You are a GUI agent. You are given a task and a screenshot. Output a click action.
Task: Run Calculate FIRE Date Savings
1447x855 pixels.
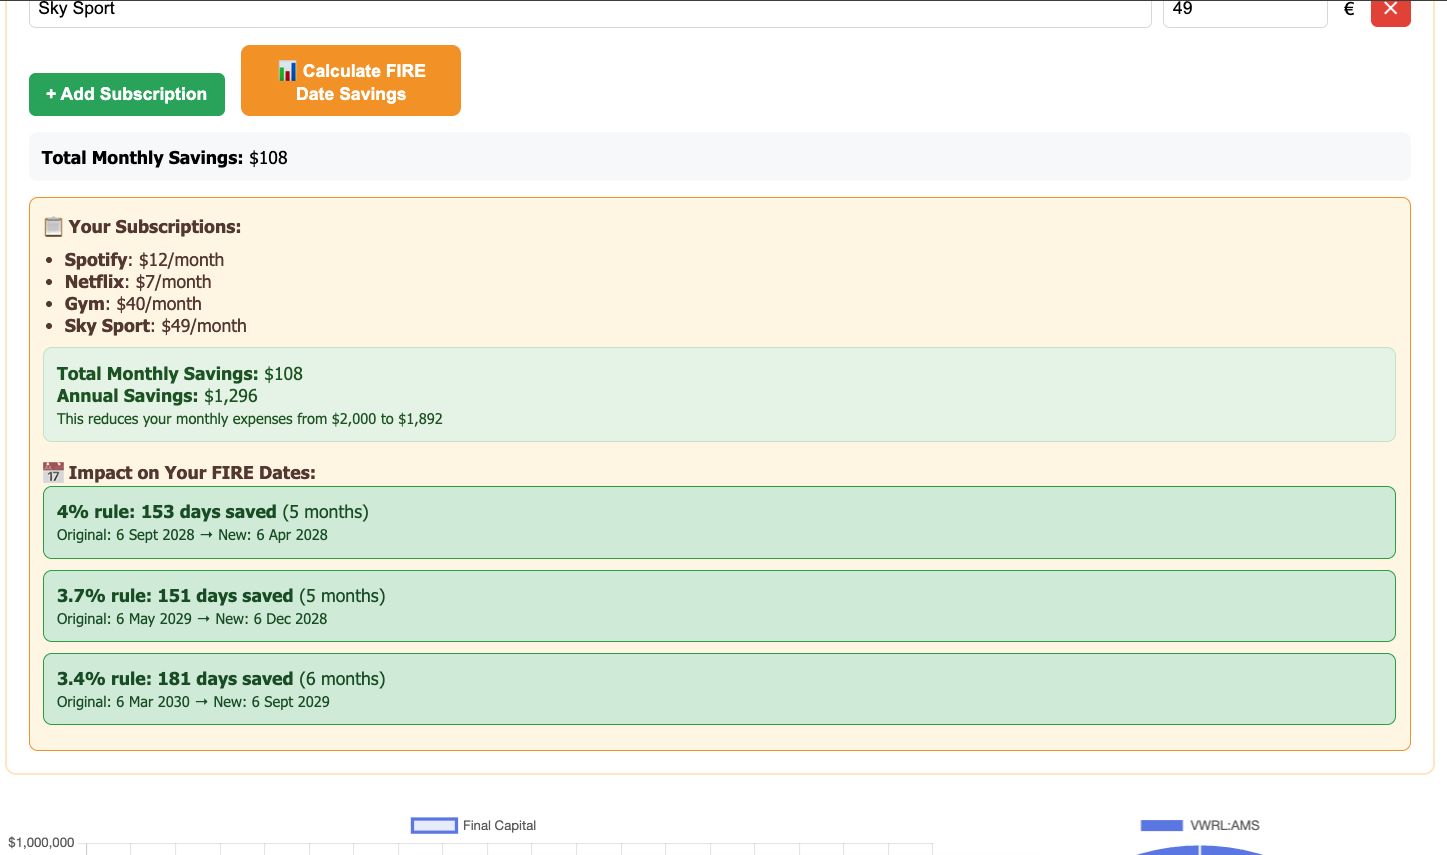351,81
